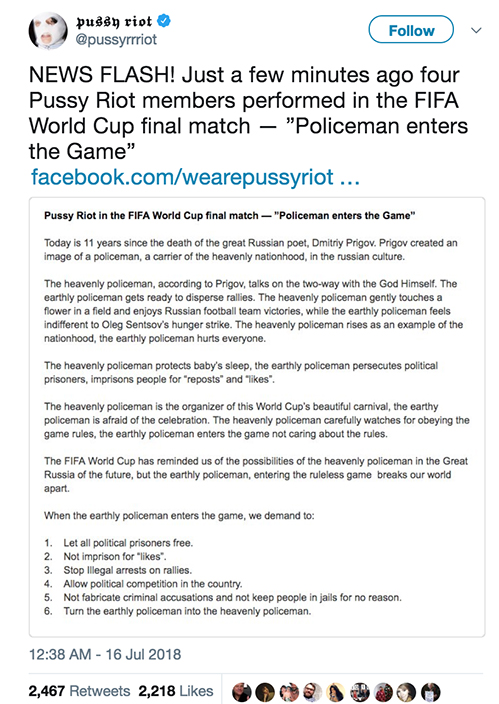Click the pussy riot display name
The width and height of the screenshot is (499, 704).
(114, 21)
